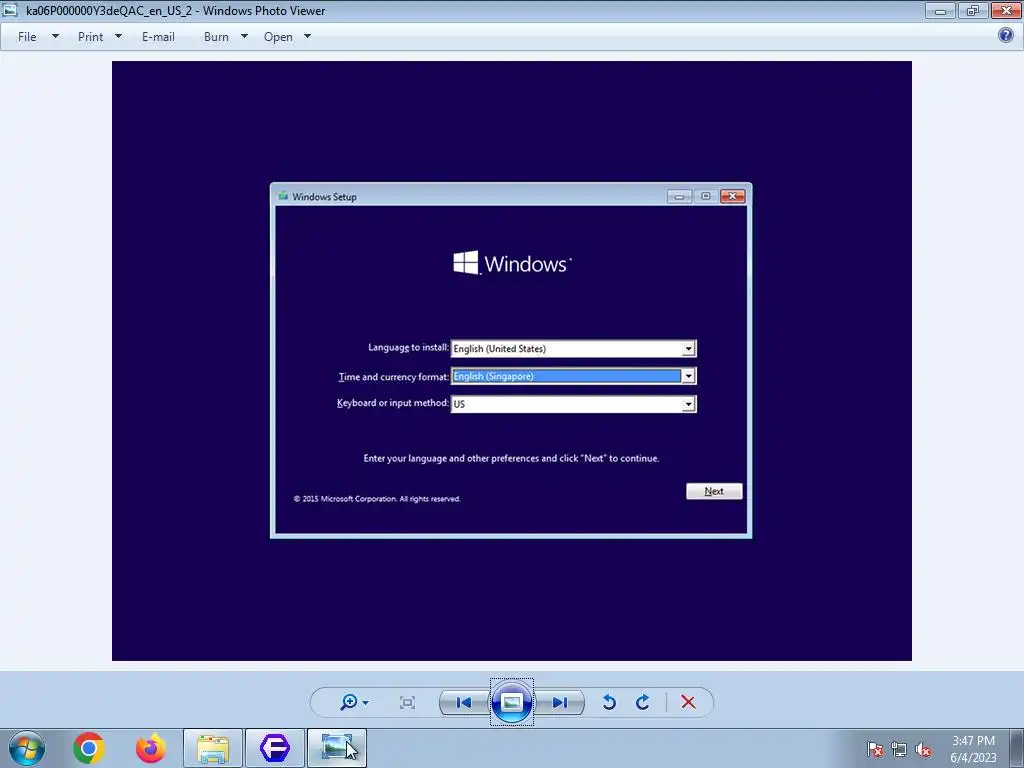The image size is (1024, 768).
Task: Click the actual size button
Action: (x=407, y=703)
